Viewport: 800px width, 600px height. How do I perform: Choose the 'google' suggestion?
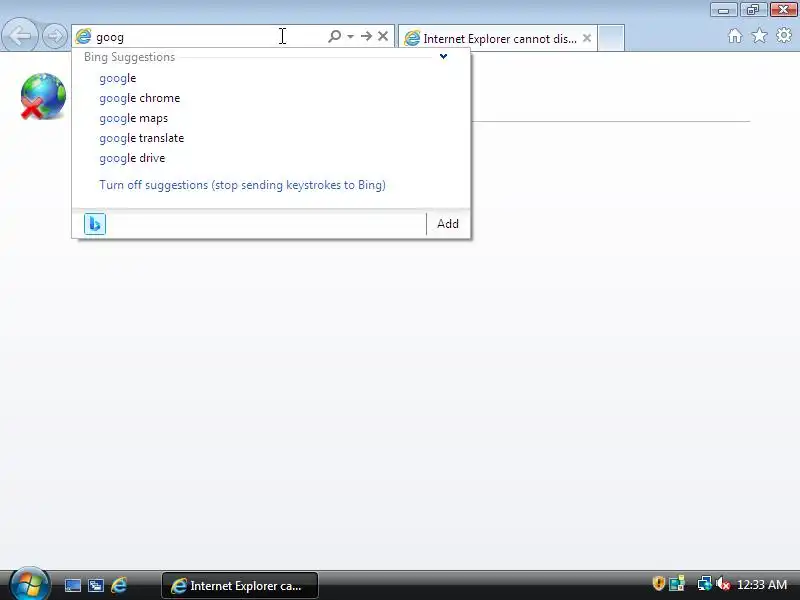tap(118, 78)
